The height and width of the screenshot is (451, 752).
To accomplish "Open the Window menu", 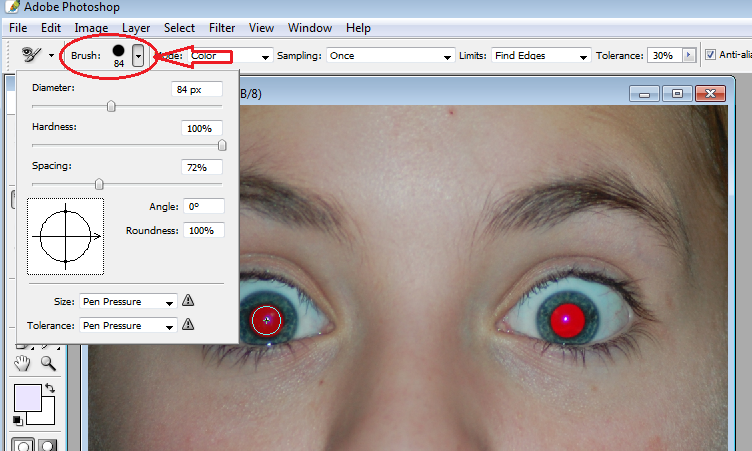I will point(310,28).
